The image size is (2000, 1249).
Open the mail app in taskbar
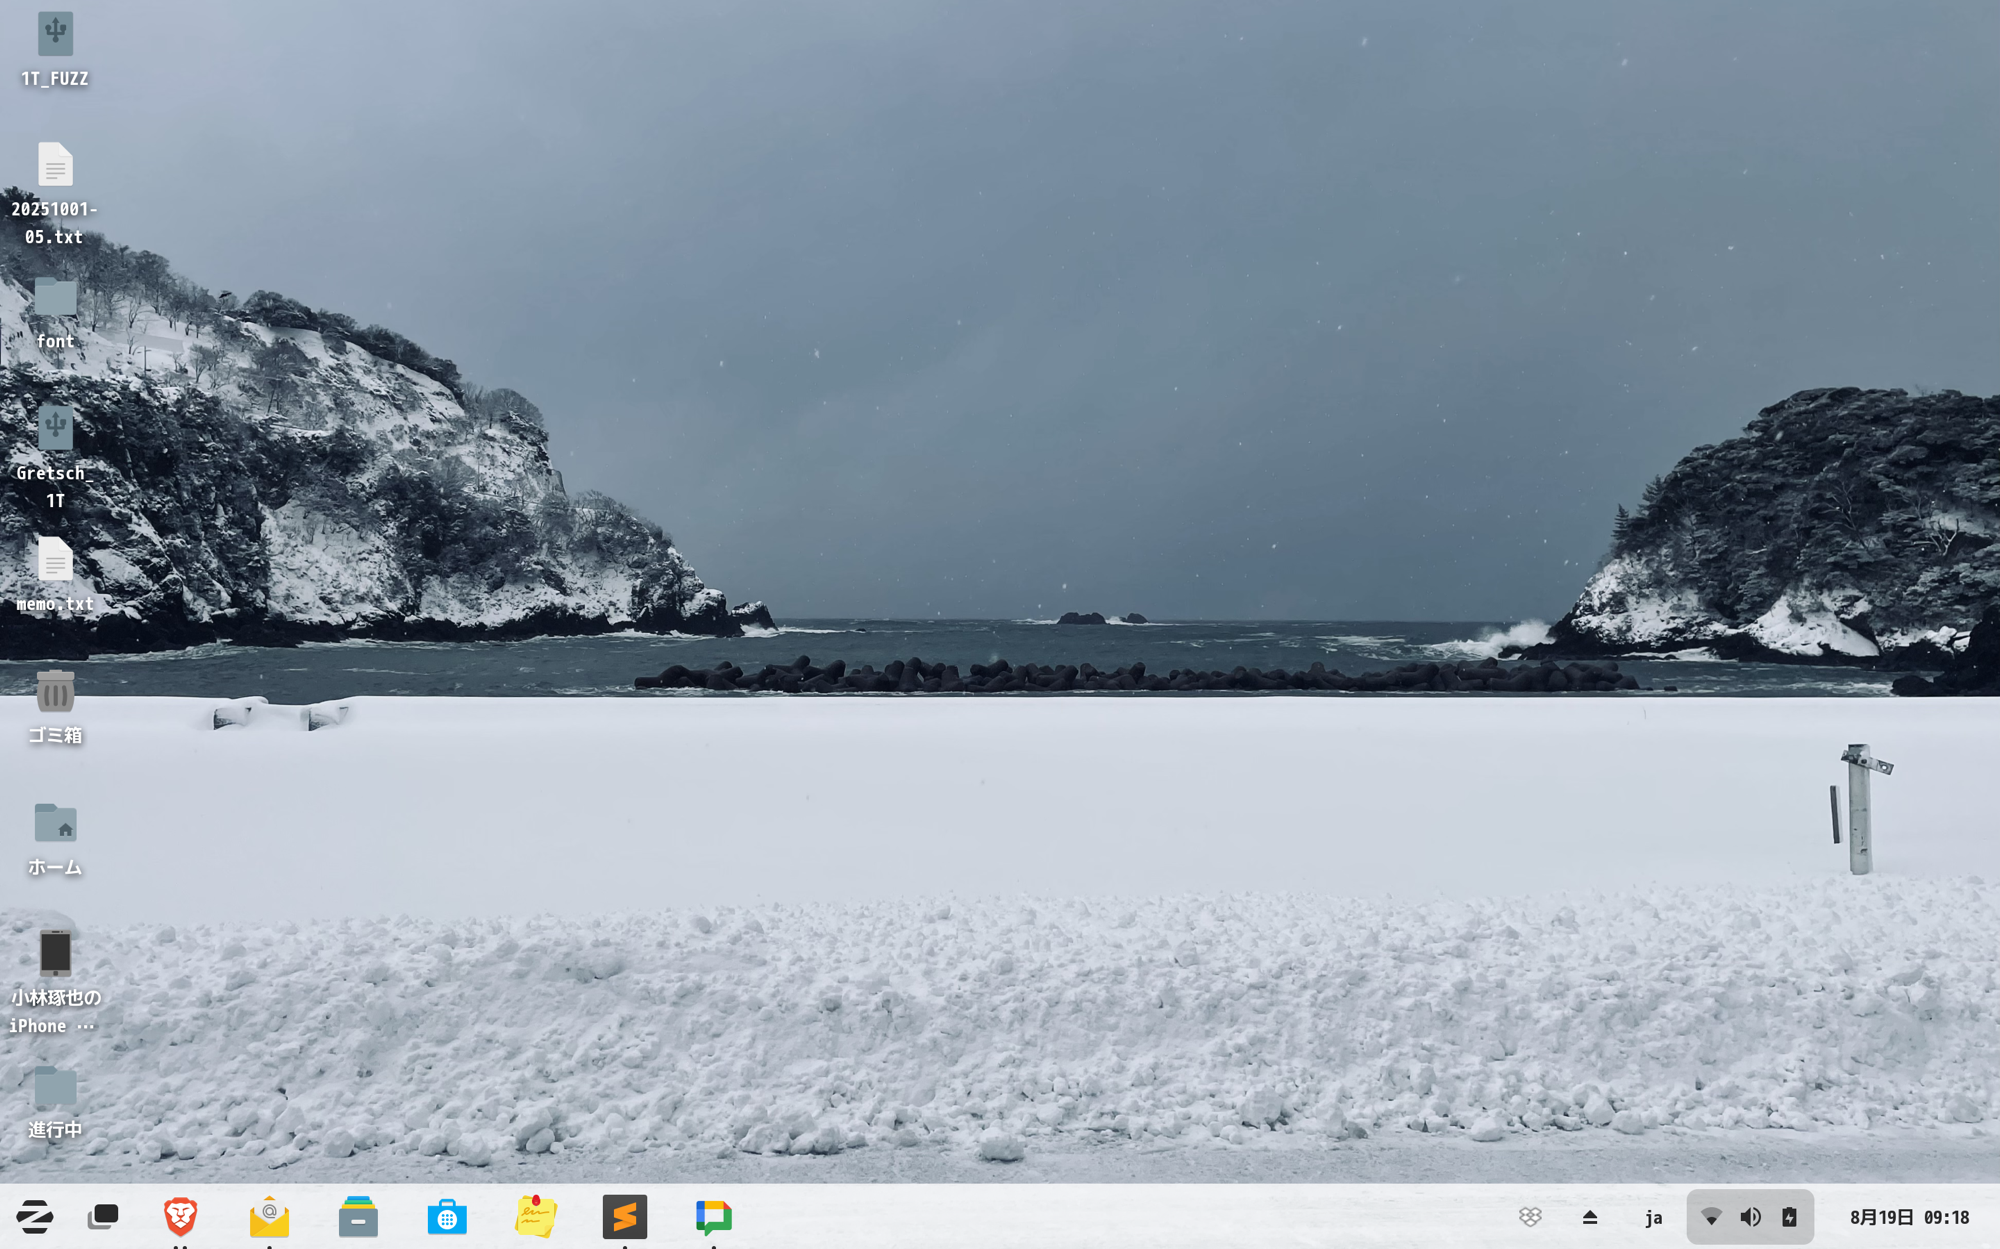coord(269,1217)
